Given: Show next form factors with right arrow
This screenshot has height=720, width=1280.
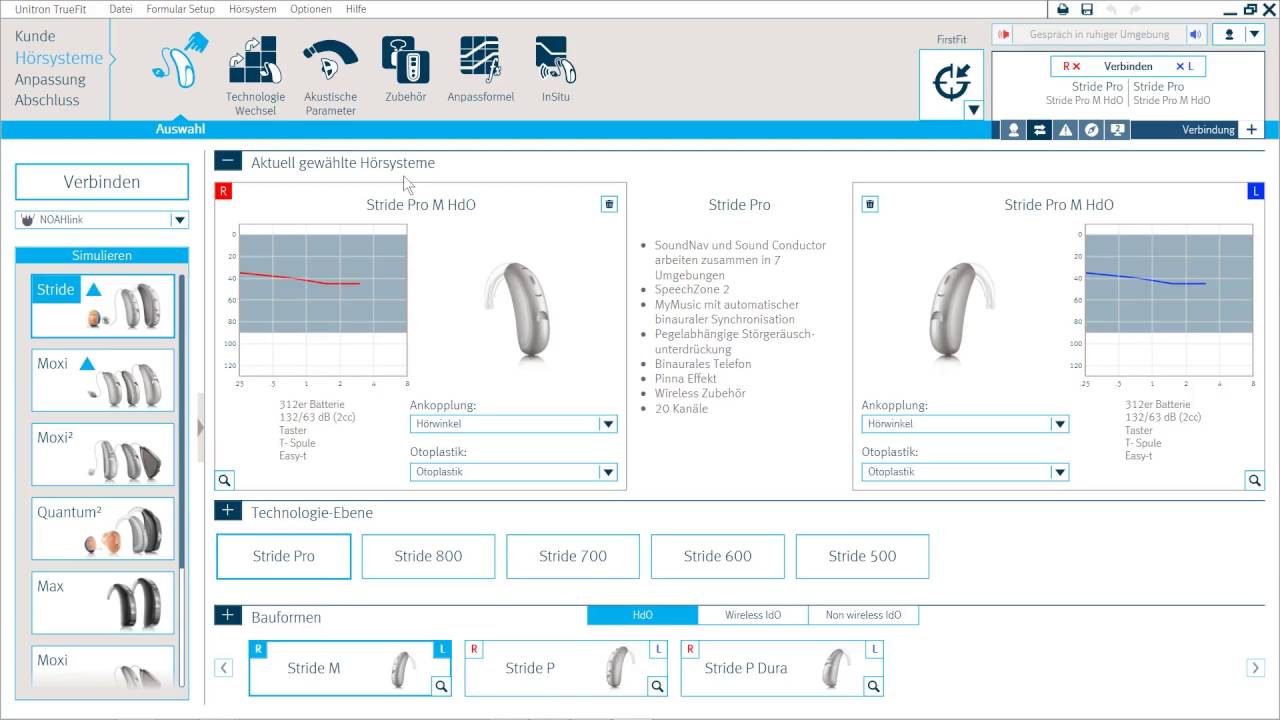Looking at the screenshot, I should pos(1255,668).
